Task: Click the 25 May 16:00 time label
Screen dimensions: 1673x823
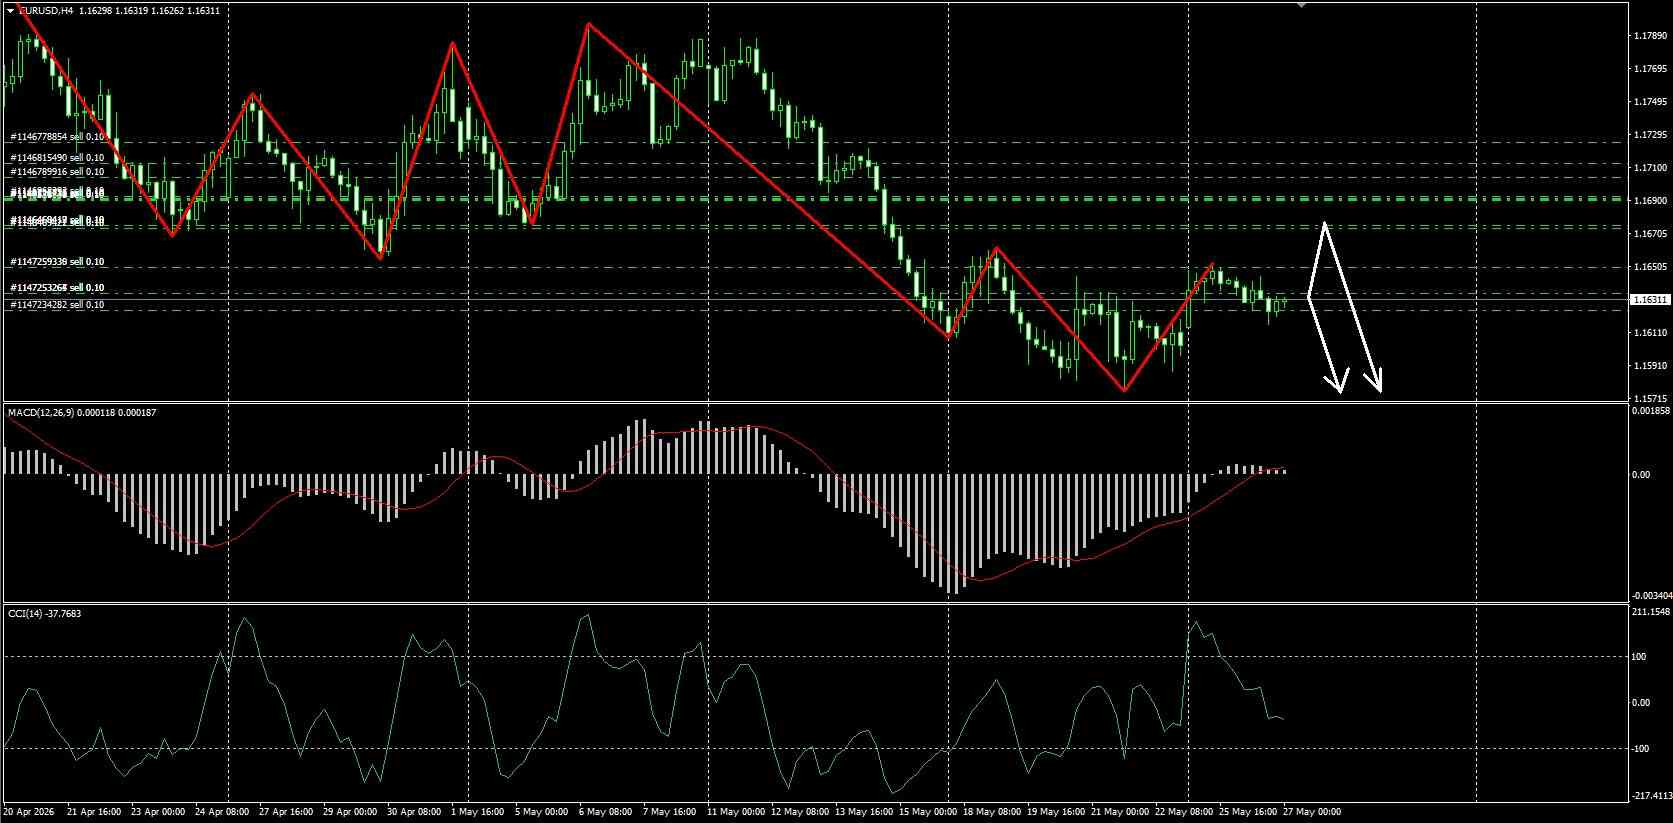Action: [x=1249, y=811]
